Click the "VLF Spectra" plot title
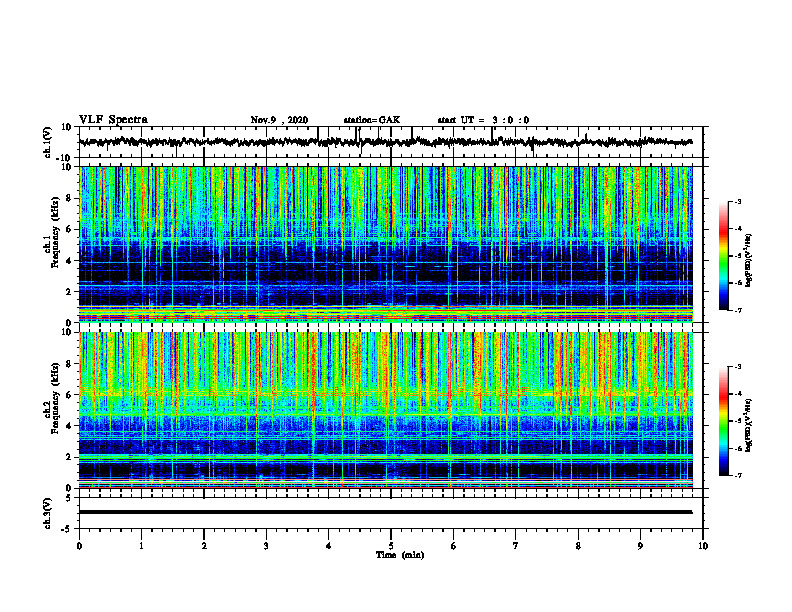The image size is (792, 612). click(x=114, y=120)
